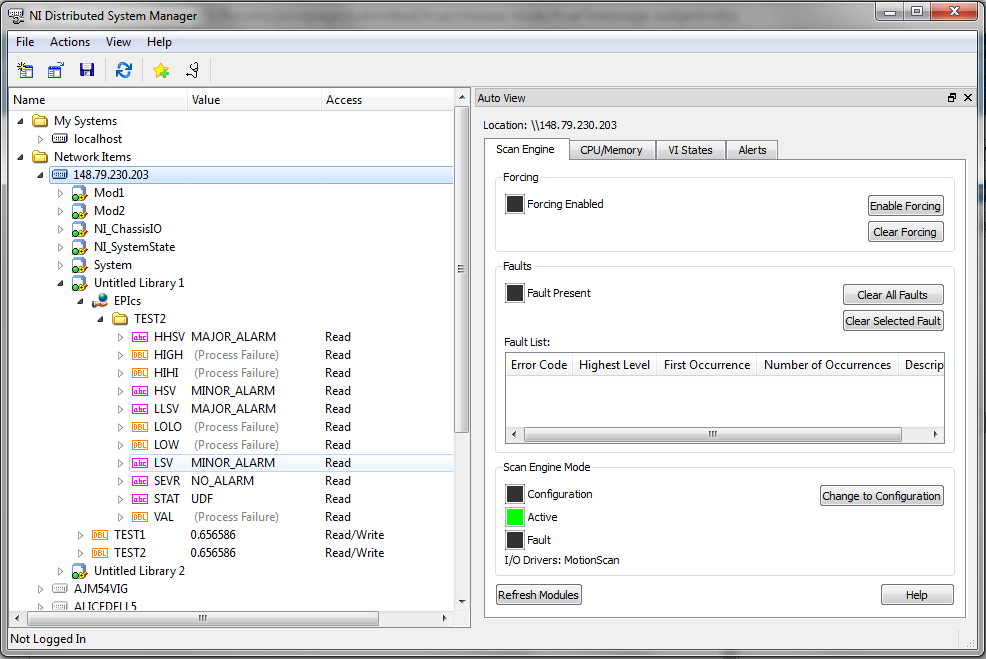Click the Help button in Auto View

pos(917,595)
